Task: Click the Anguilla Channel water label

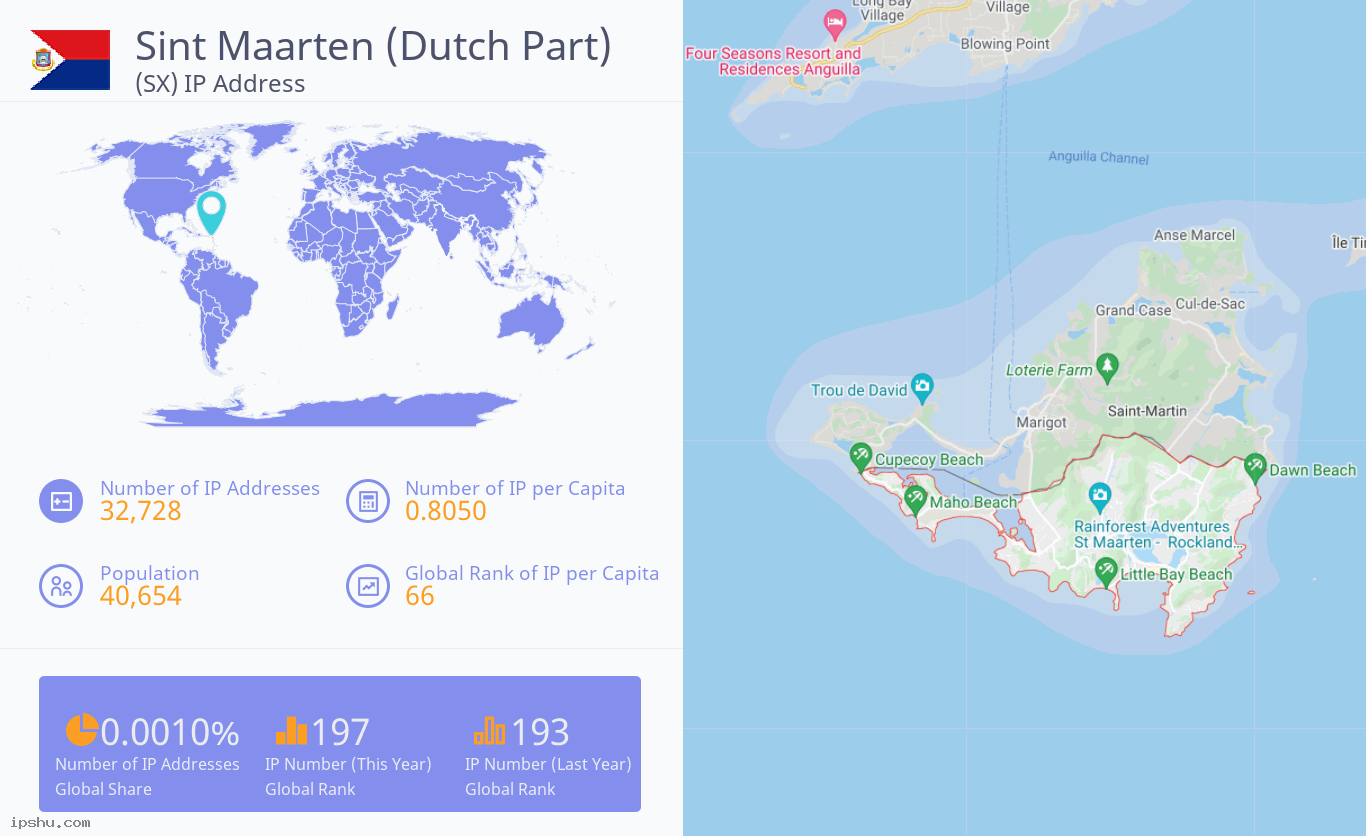Action: pyautogui.click(x=1098, y=157)
